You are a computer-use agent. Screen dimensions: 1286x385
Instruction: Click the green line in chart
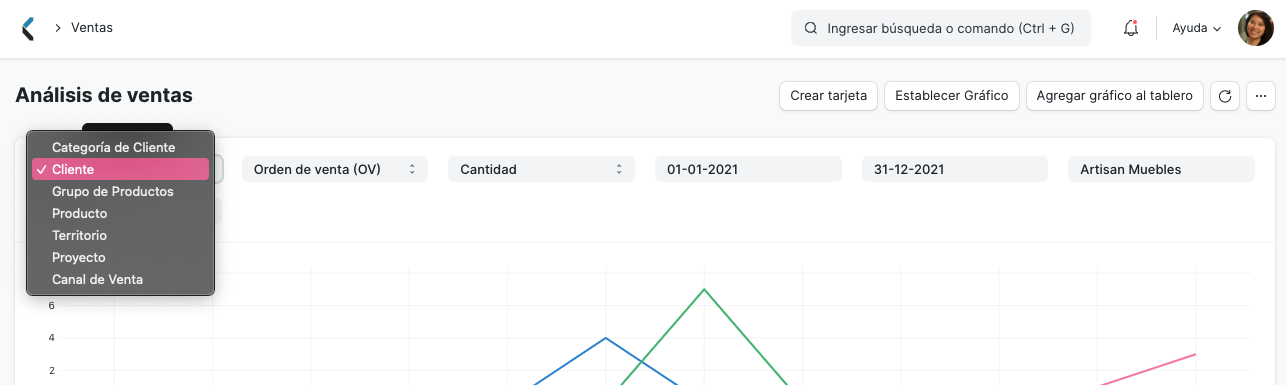[x=704, y=290]
